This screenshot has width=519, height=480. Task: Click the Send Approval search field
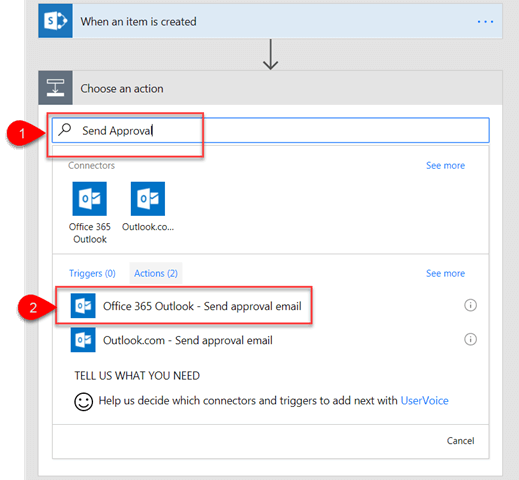270,130
